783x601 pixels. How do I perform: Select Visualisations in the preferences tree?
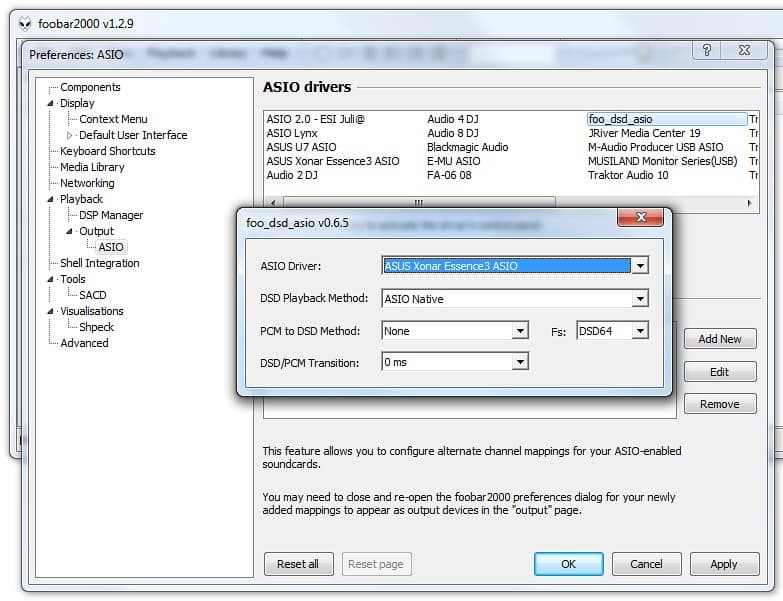click(92, 311)
